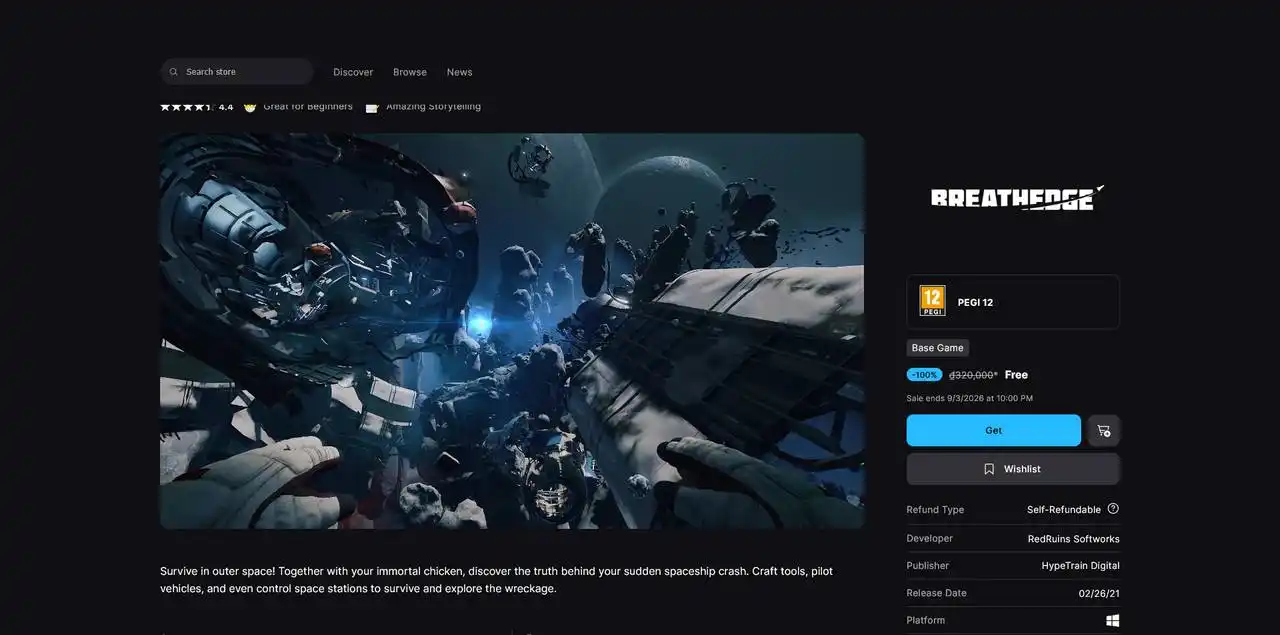Open the Browse tab
The image size is (1280, 635).
point(410,72)
